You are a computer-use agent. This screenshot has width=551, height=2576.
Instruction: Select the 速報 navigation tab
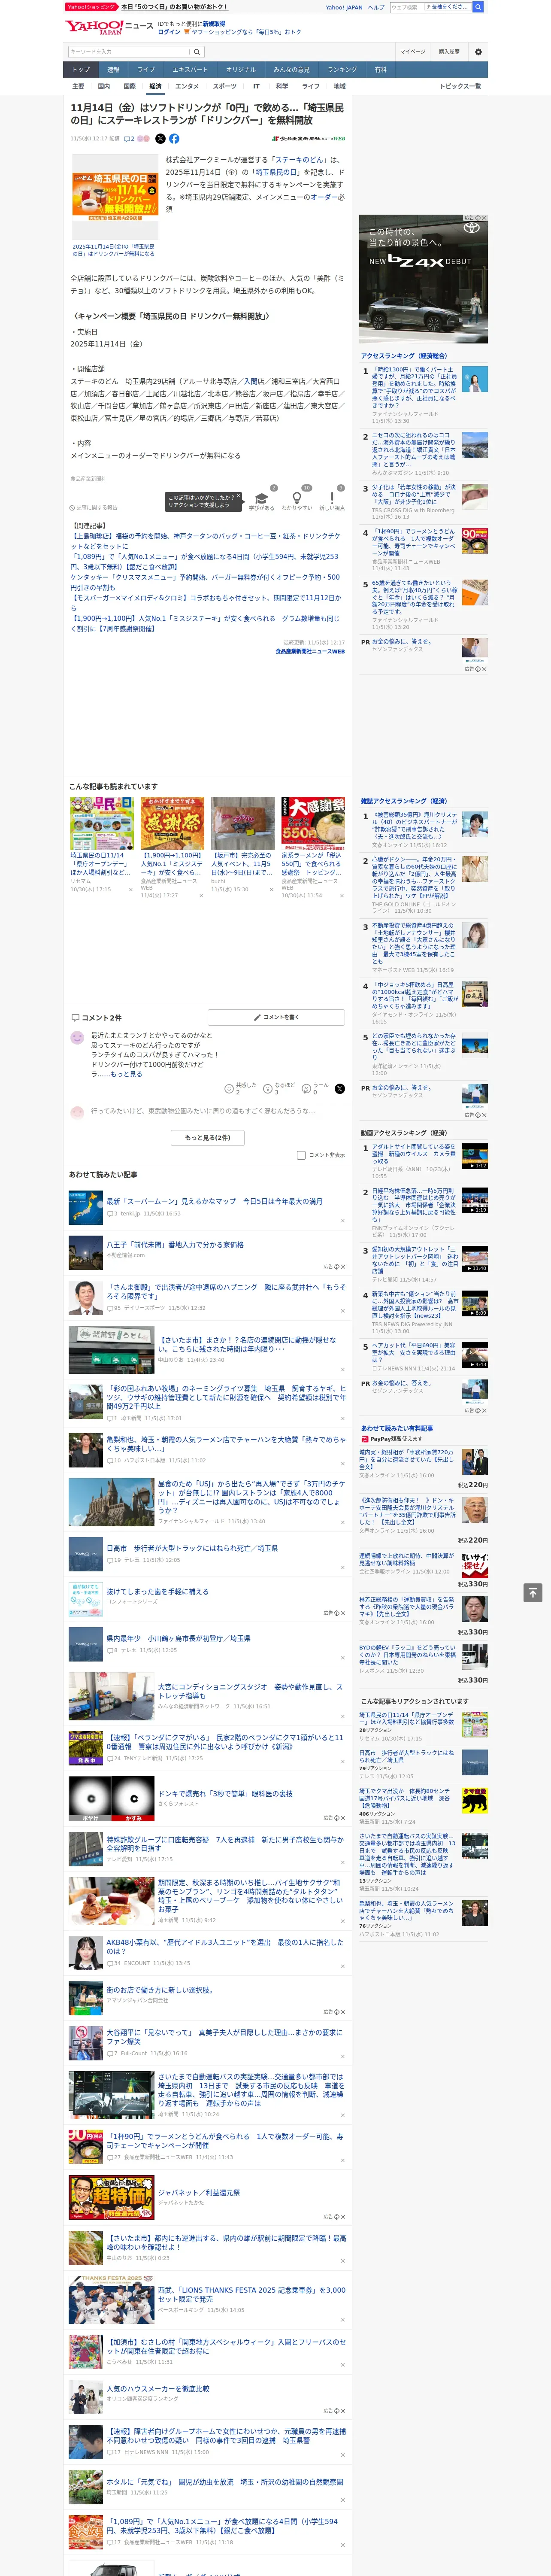[x=113, y=70]
